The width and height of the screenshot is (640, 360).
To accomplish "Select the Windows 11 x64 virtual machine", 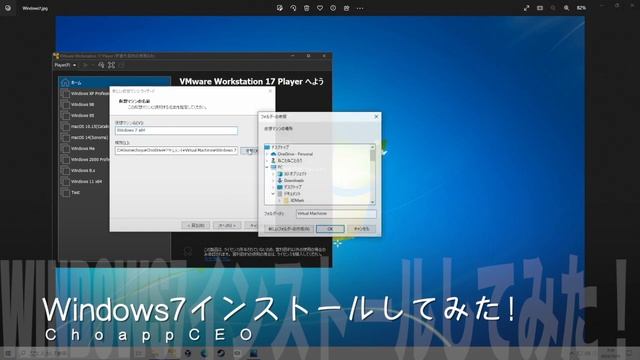I will tap(85, 182).
